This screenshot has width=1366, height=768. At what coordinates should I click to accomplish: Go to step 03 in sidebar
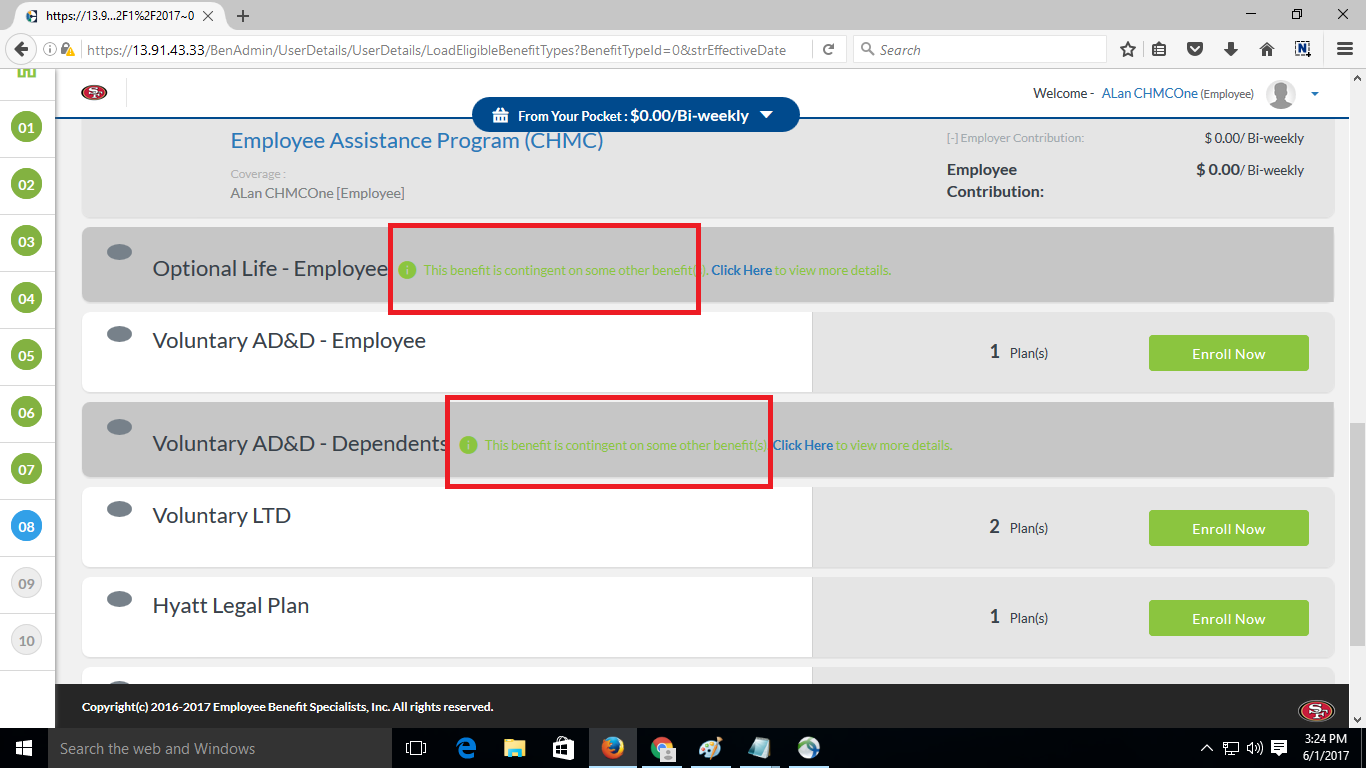[26, 242]
